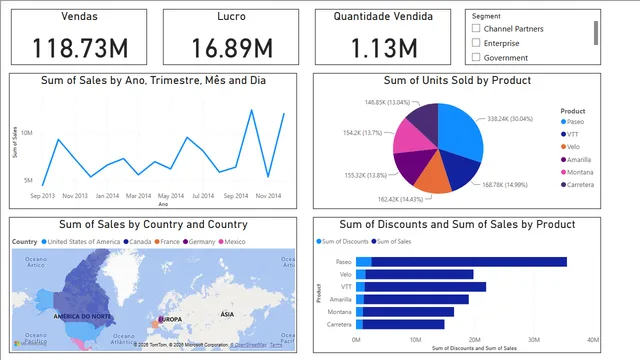Click the Sep 2013 axis label
This screenshot has width=640, height=360.
pyautogui.click(x=42, y=196)
